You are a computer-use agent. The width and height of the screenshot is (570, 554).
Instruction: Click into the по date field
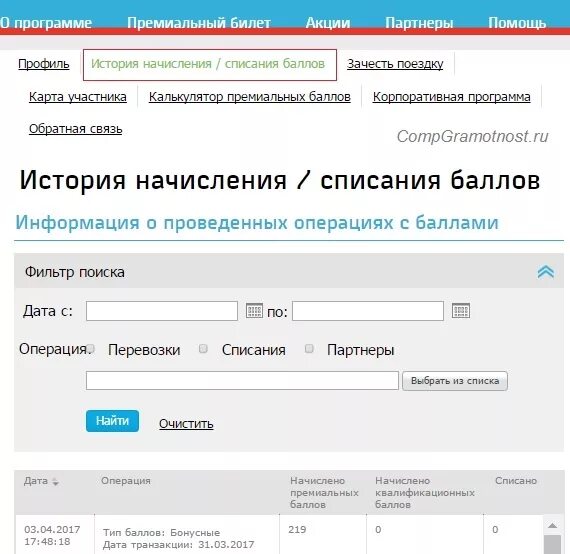coord(368,311)
